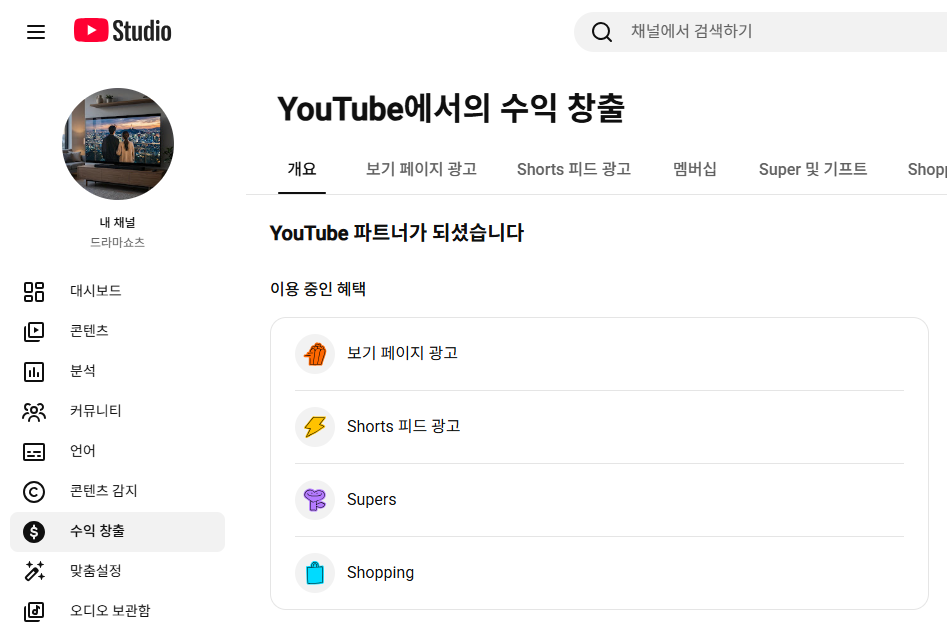Click the blue Shopping bag icon
The image size is (947, 624).
(315, 573)
